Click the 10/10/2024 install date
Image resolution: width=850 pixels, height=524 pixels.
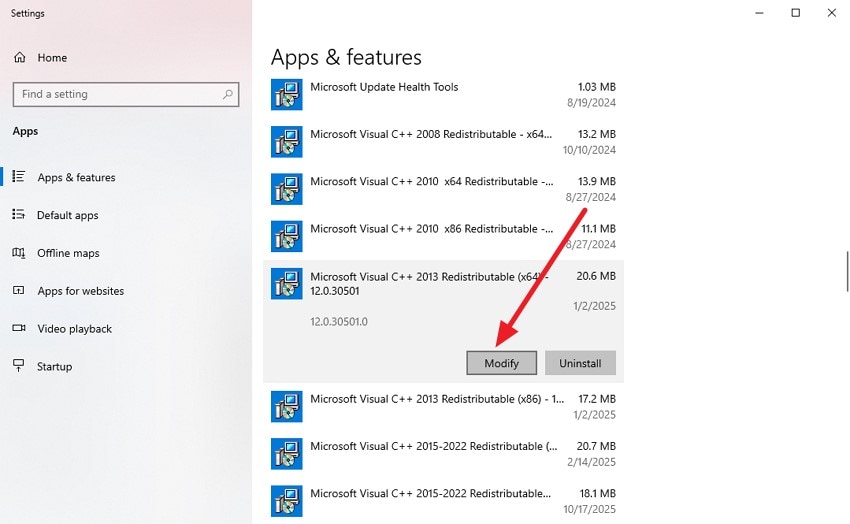pos(589,150)
